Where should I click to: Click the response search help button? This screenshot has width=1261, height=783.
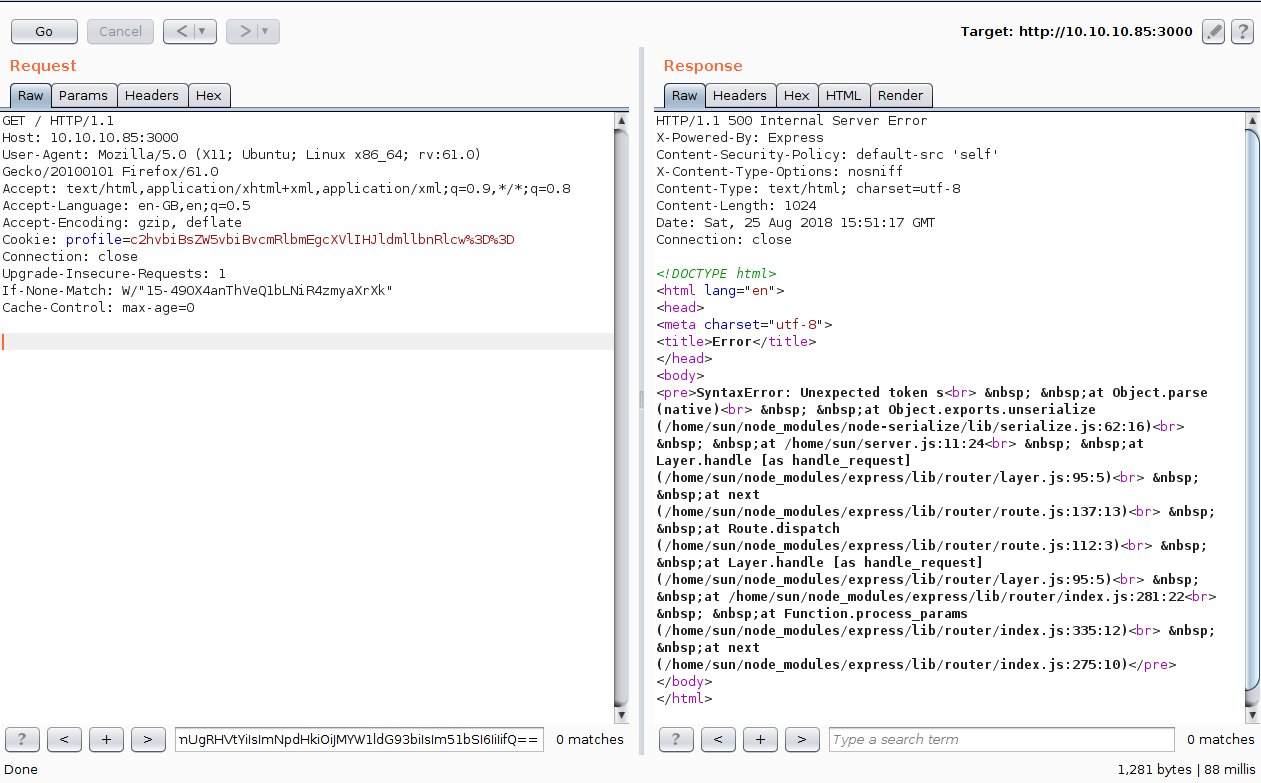pos(676,739)
